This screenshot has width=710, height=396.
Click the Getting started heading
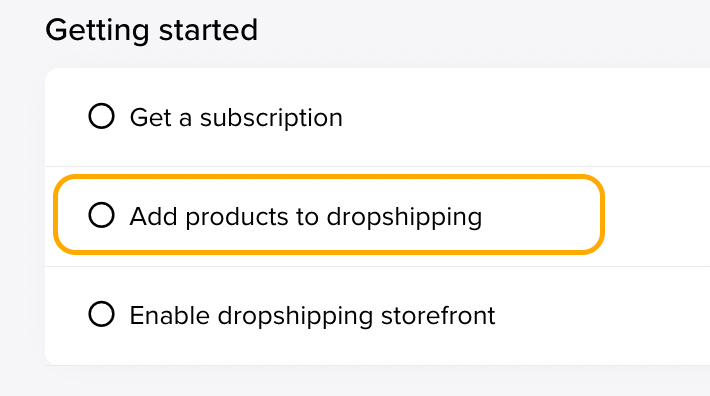152,30
